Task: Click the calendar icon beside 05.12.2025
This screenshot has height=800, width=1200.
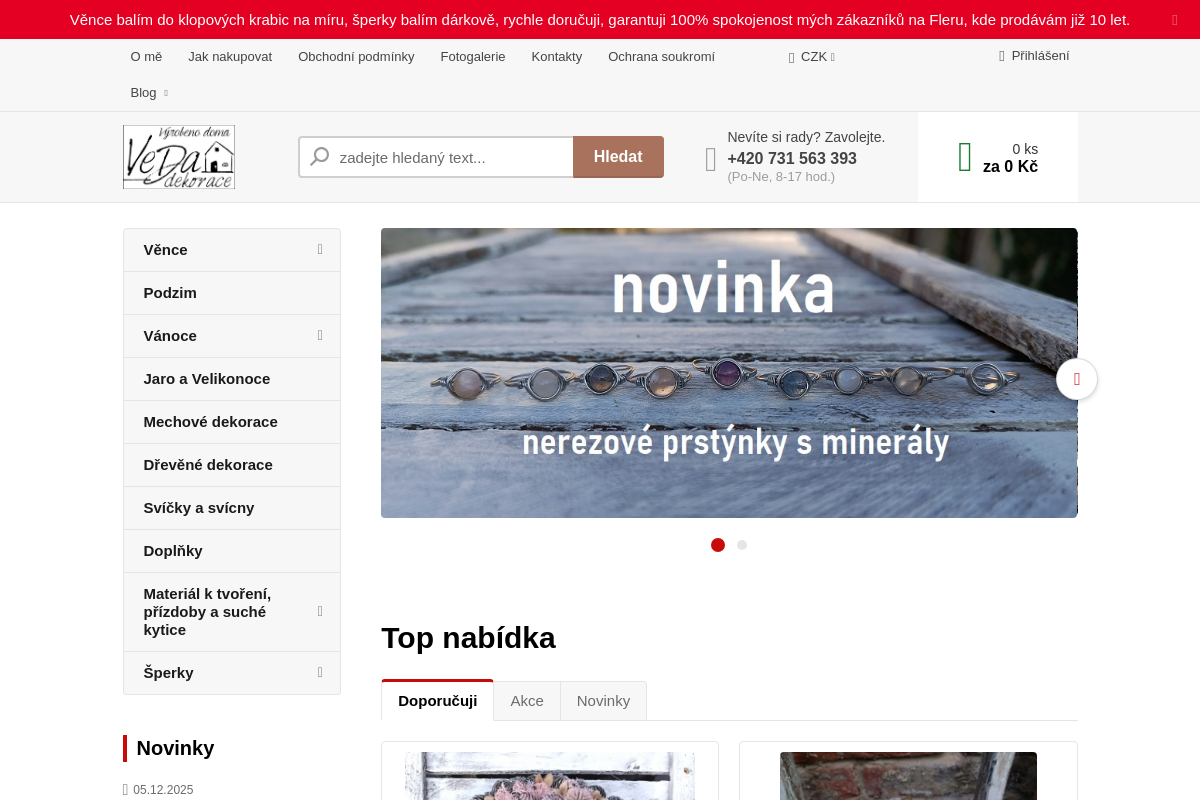Action: pos(124,789)
